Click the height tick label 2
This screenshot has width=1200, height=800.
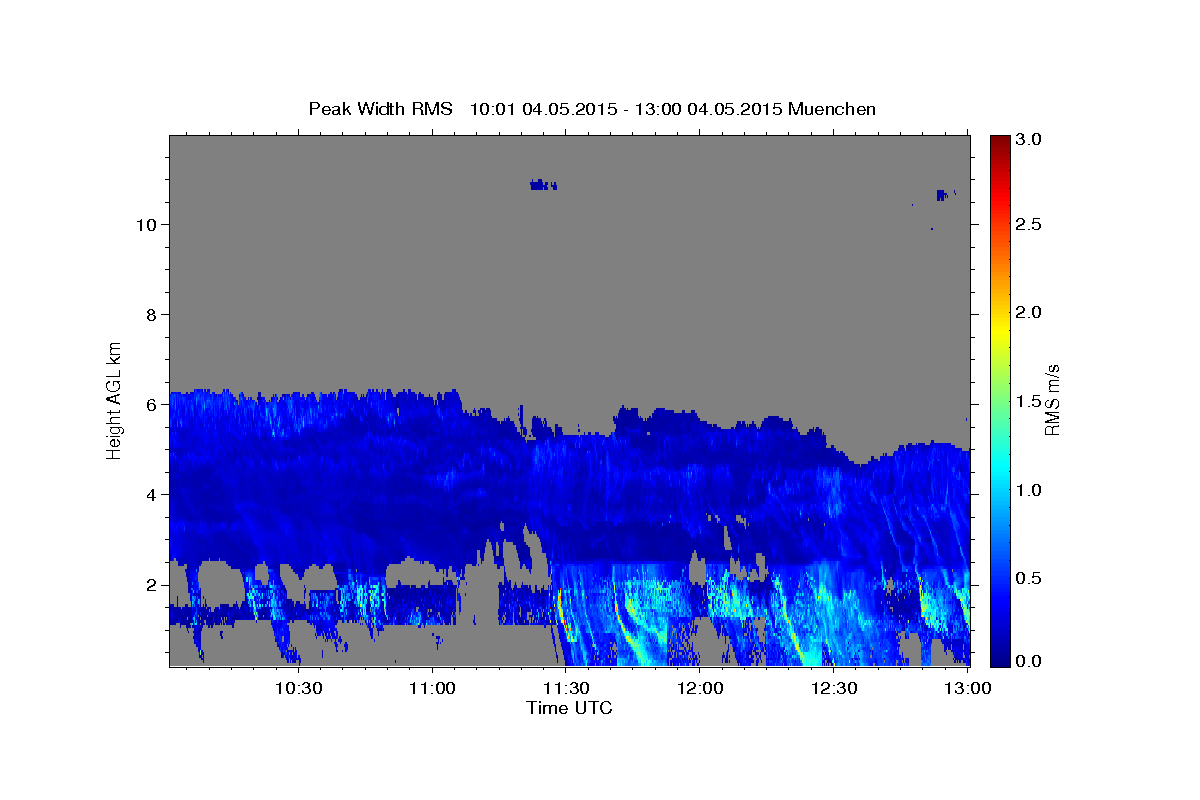click(151, 585)
